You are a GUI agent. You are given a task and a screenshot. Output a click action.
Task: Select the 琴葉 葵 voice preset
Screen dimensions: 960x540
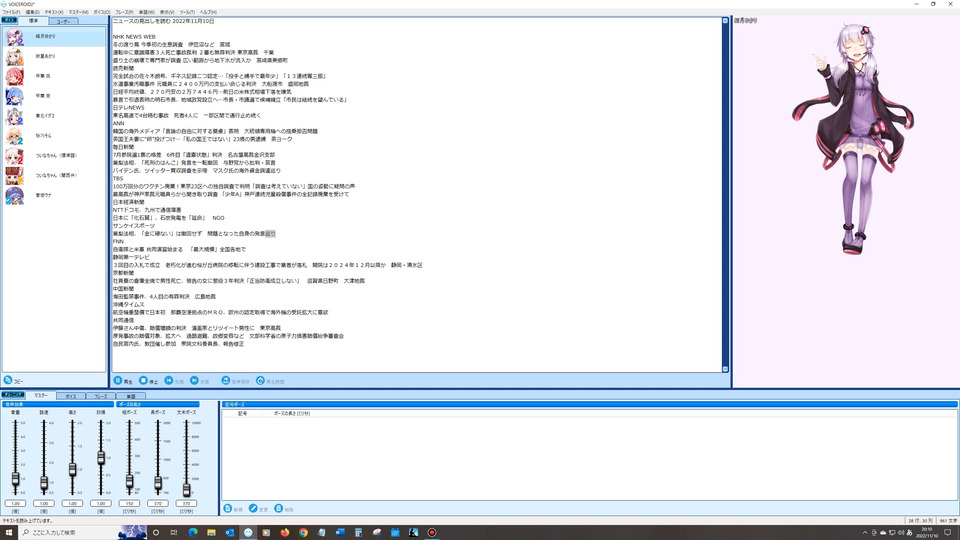click(x=54, y=96)
